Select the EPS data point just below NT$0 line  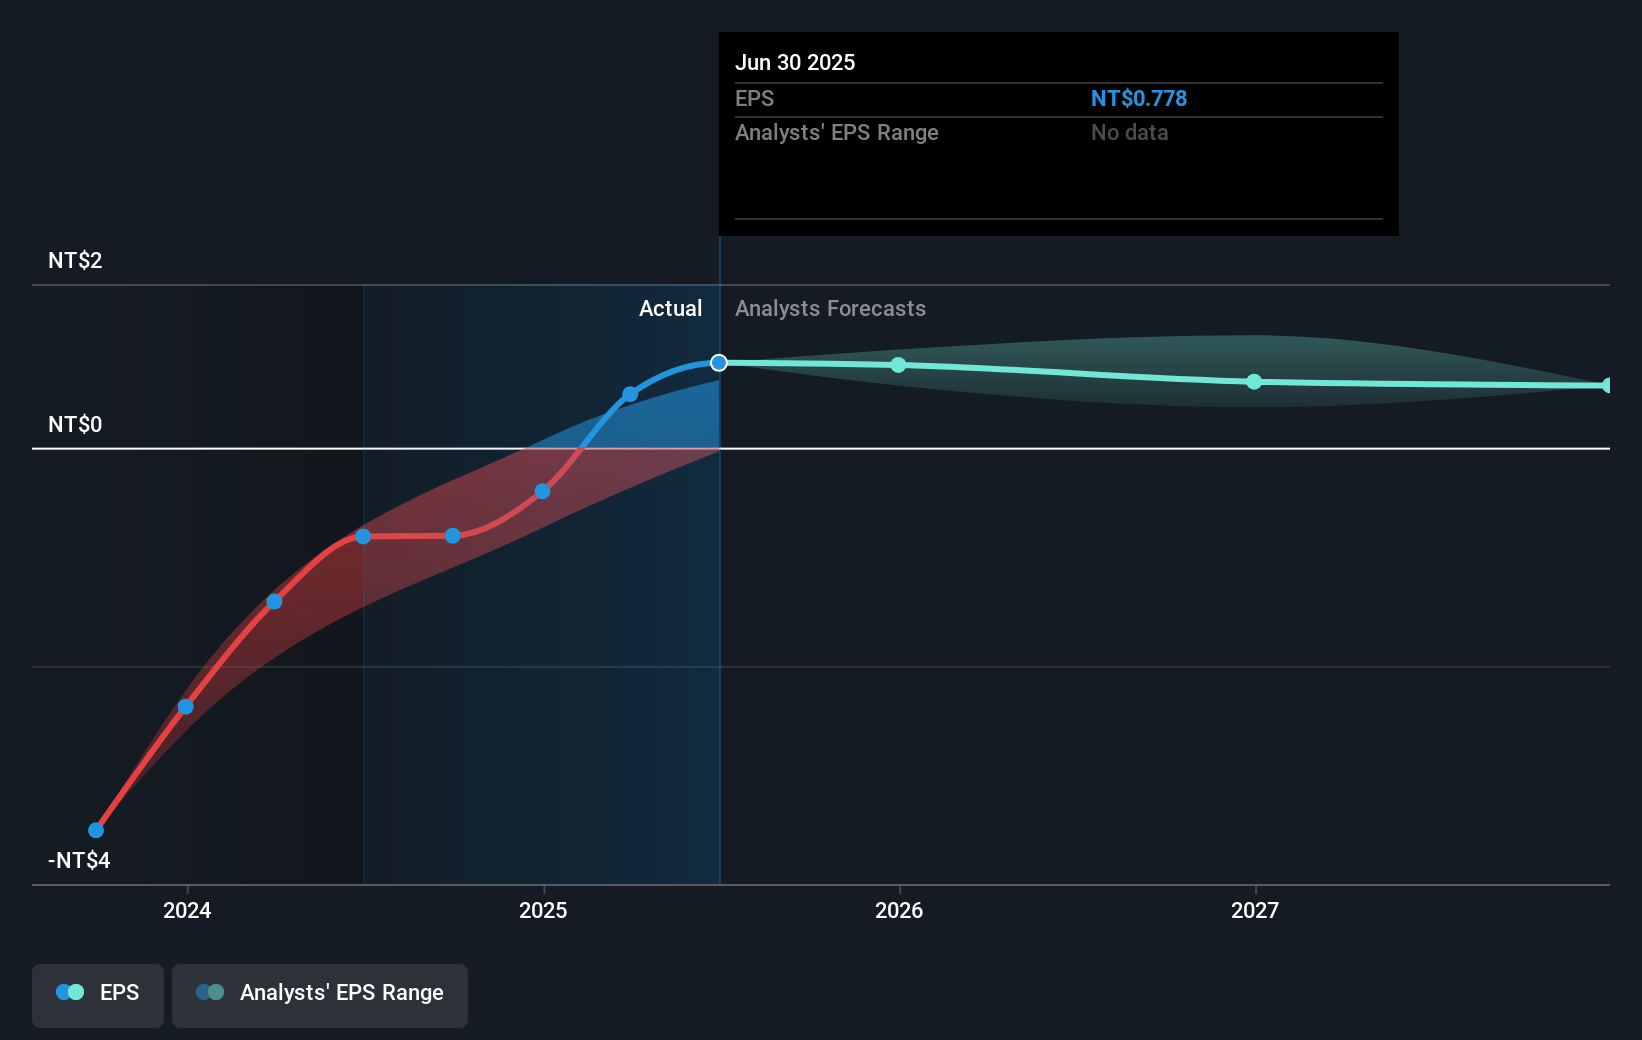tap(542, 491)
